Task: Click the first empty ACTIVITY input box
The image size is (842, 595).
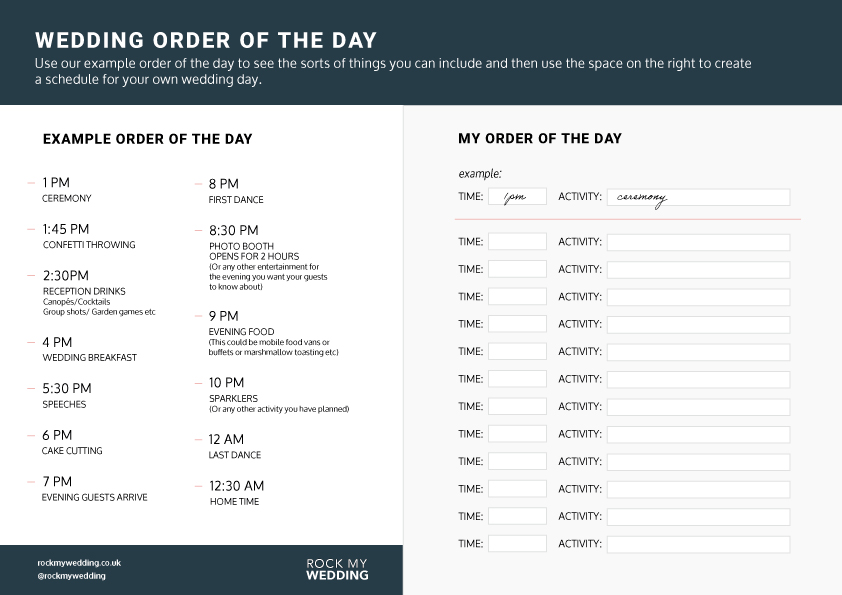Action: pos(698,242)
